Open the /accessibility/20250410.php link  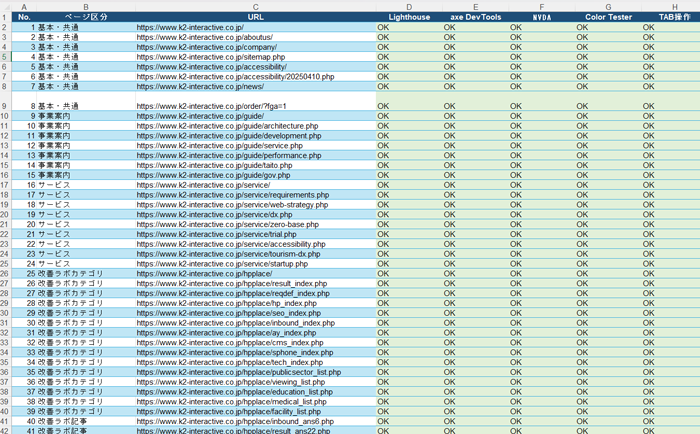pos(235,76)
